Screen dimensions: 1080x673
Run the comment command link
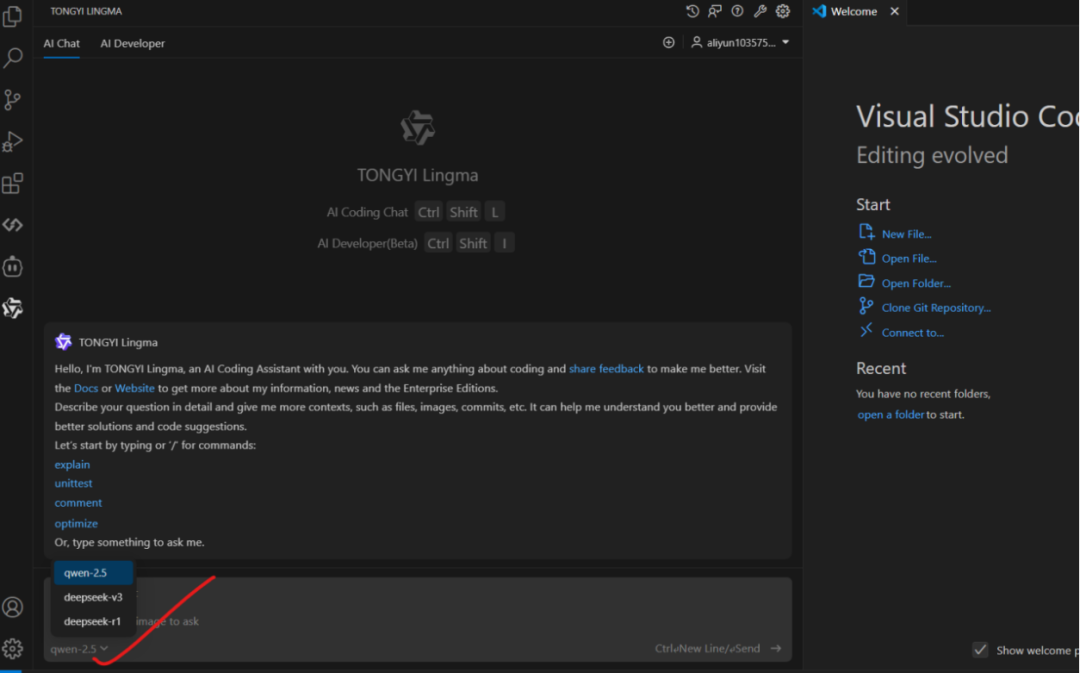tap(78, 503)
